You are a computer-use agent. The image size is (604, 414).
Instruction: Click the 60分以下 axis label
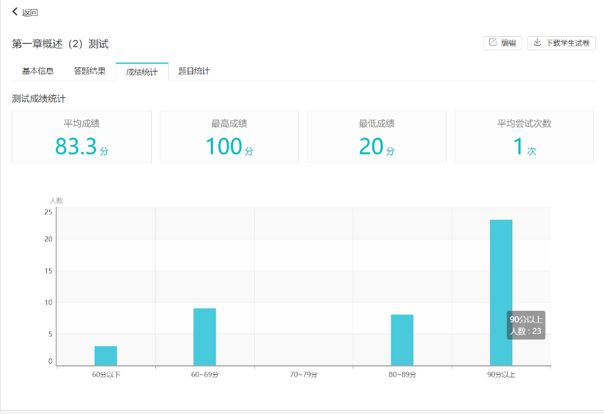click(x=106, y=375)
